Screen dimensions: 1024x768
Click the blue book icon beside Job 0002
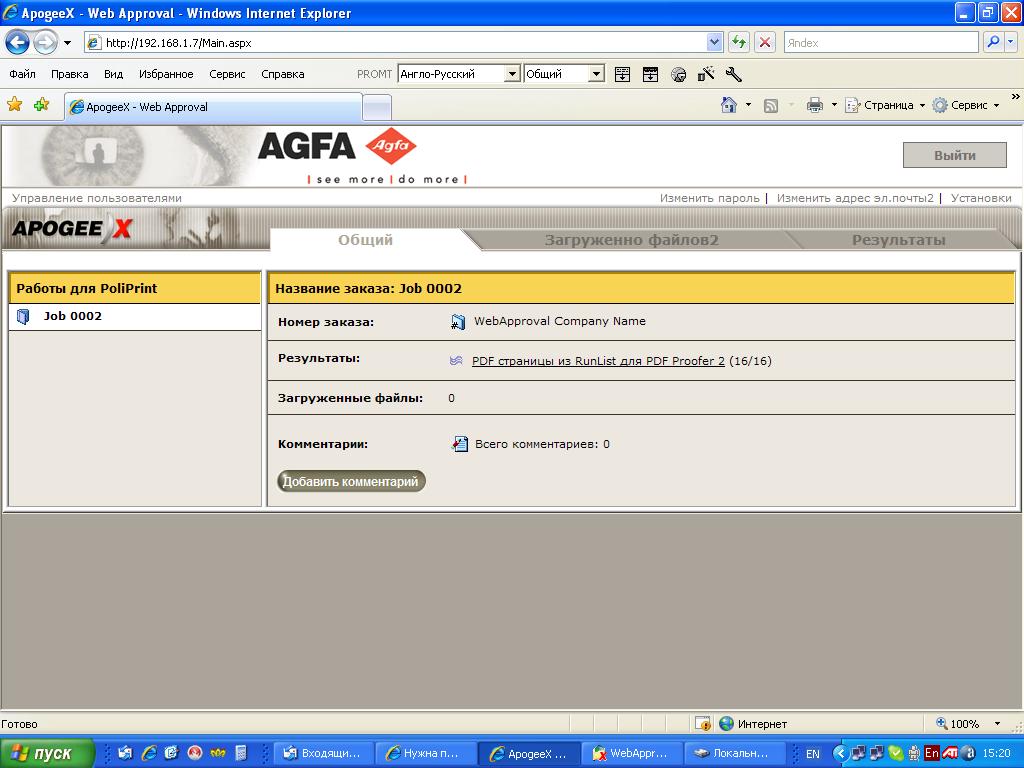[x=23, y=317]
